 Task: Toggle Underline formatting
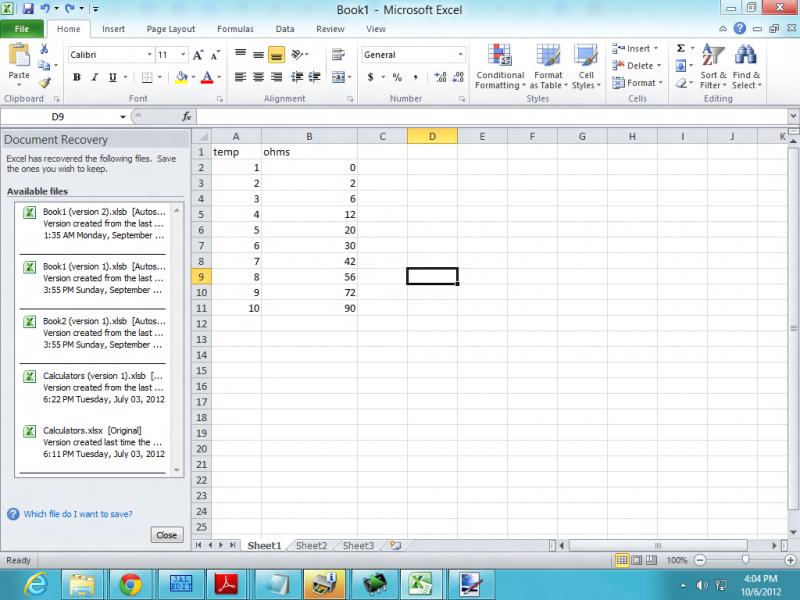(113, 77)
